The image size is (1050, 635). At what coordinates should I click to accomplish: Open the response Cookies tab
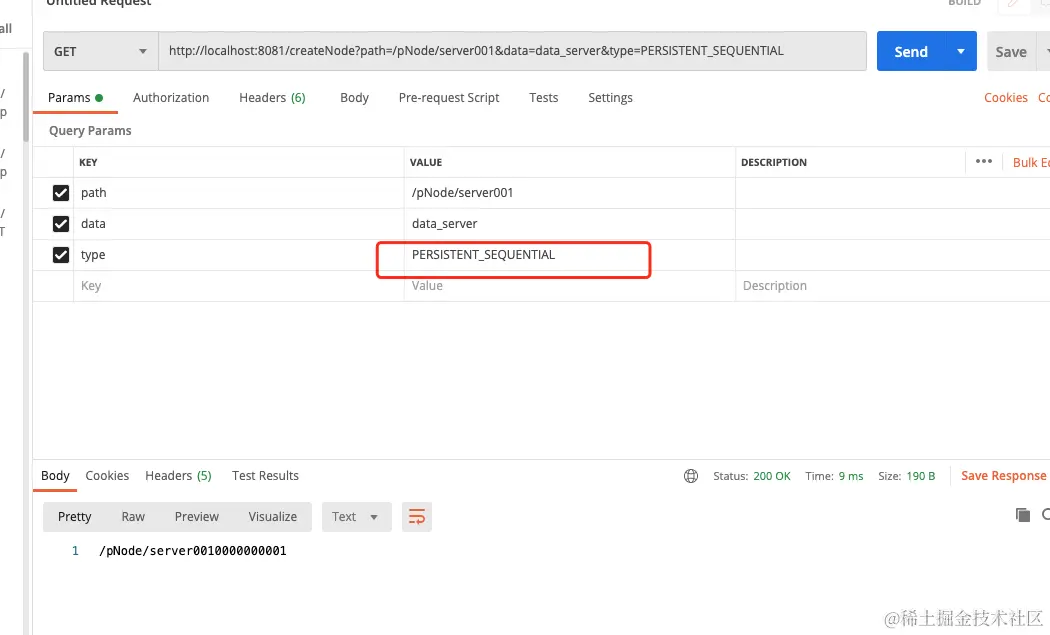click(x=107, y=476)
